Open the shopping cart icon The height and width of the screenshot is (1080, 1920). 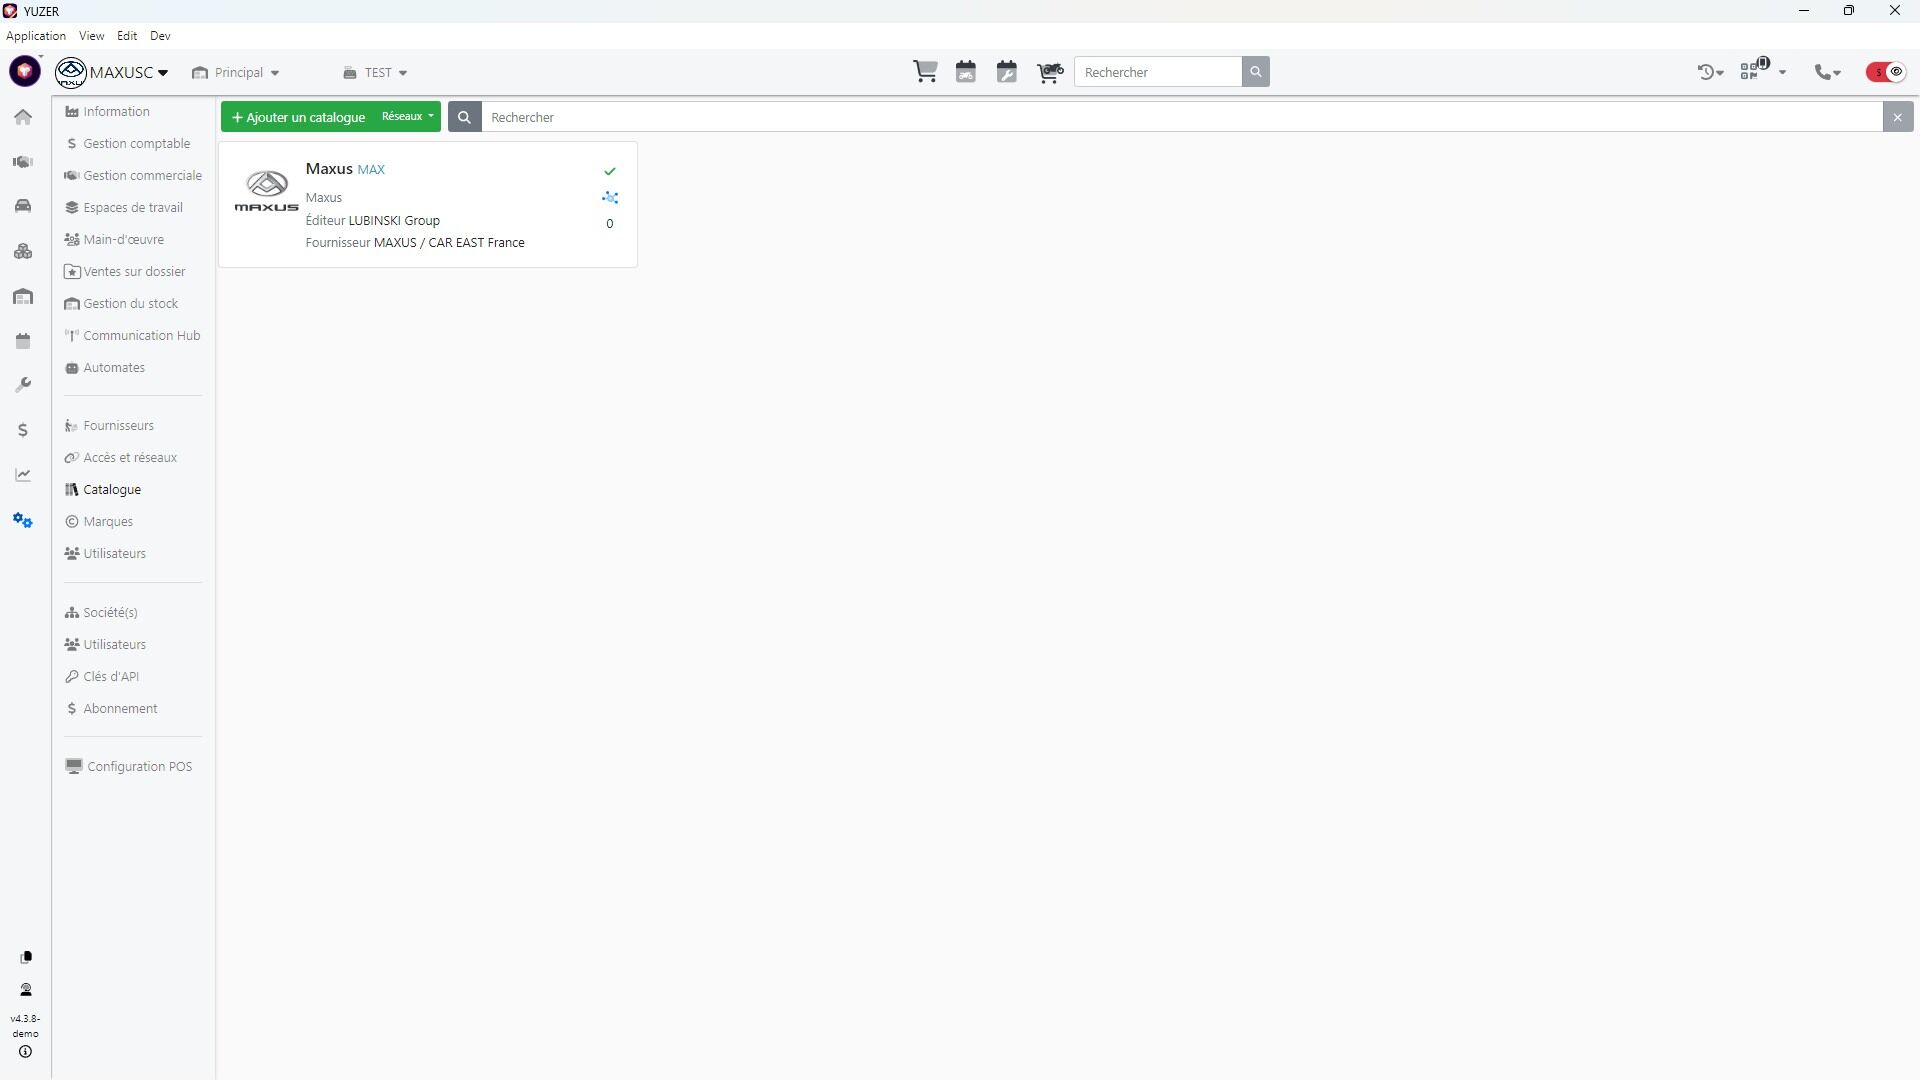[925, 72]
